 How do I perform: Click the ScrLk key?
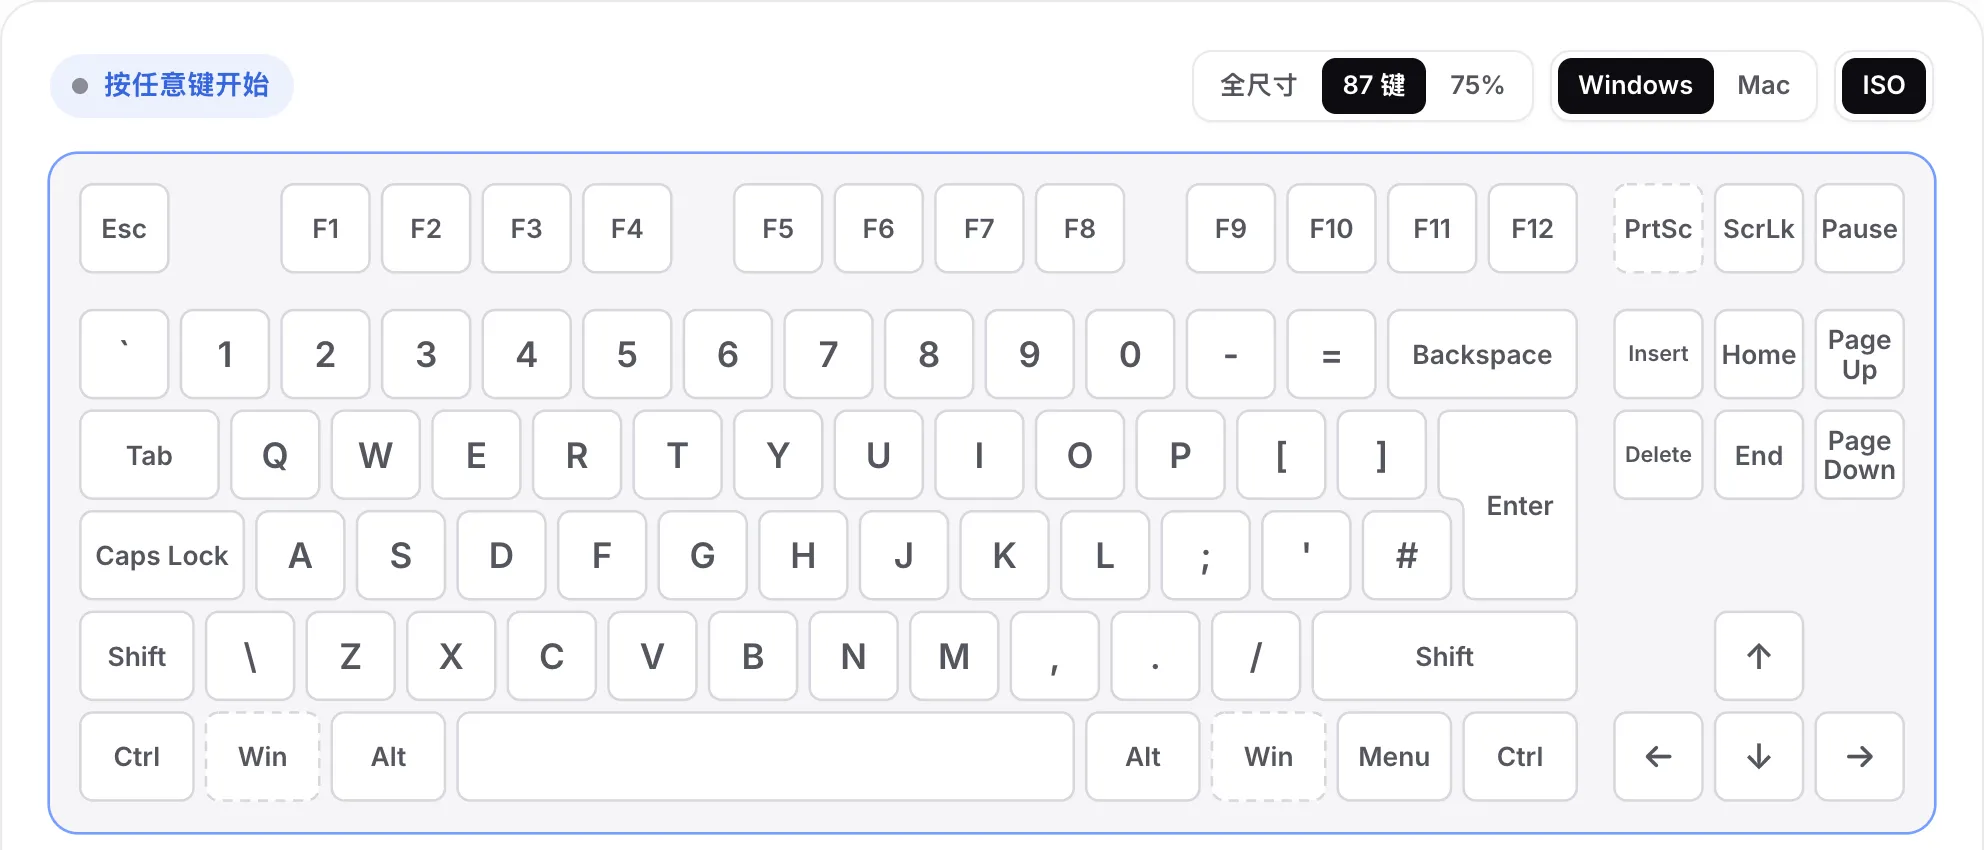click(1758, 228)
